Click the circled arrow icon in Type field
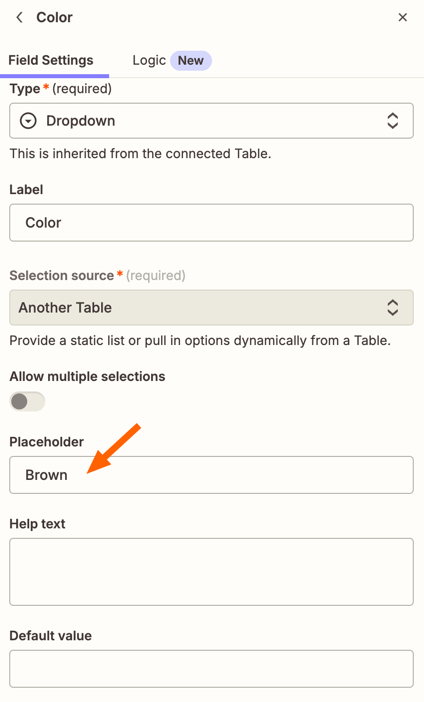 pos(28,121)
